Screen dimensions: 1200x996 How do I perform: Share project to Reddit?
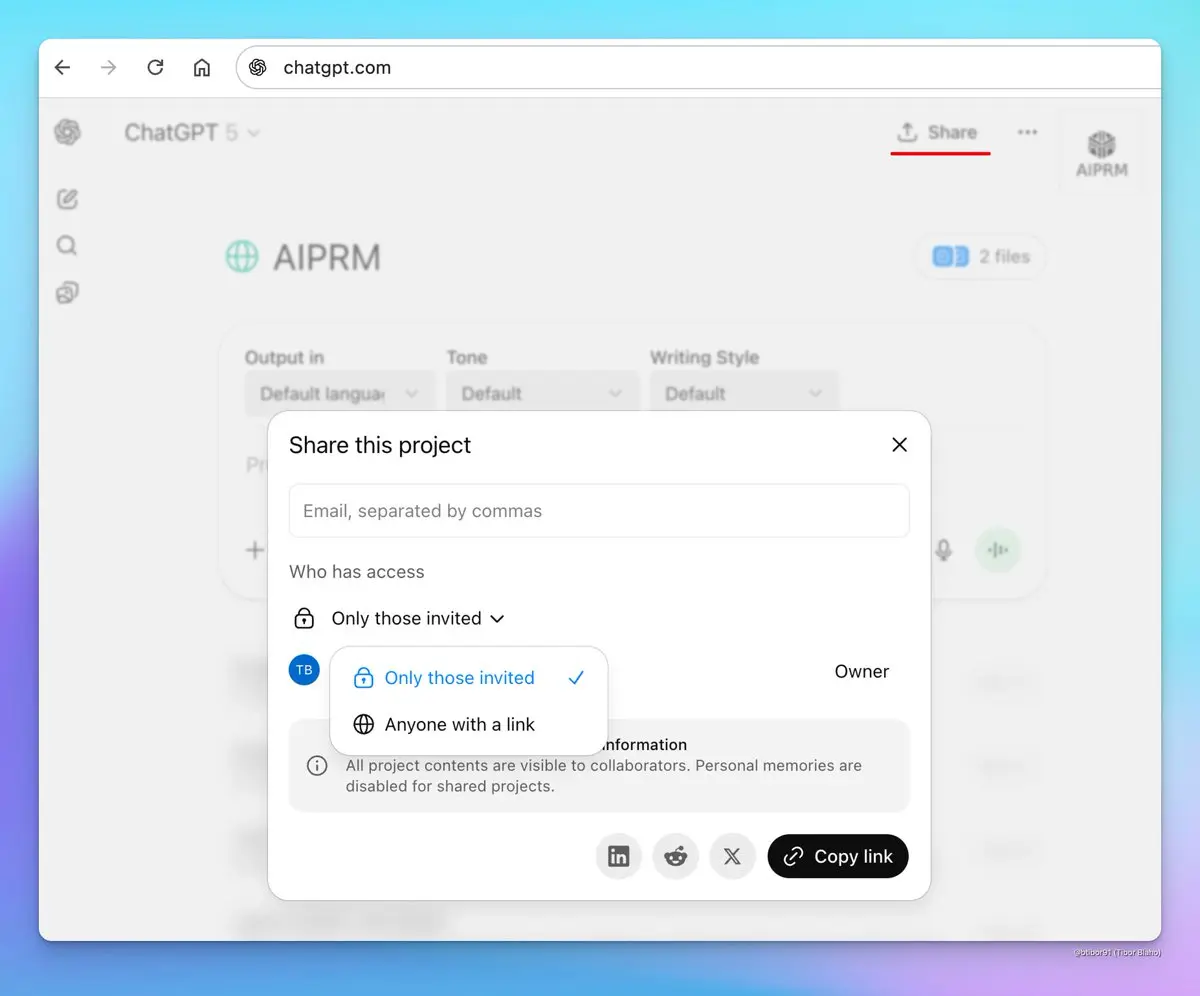coord(676,857)
